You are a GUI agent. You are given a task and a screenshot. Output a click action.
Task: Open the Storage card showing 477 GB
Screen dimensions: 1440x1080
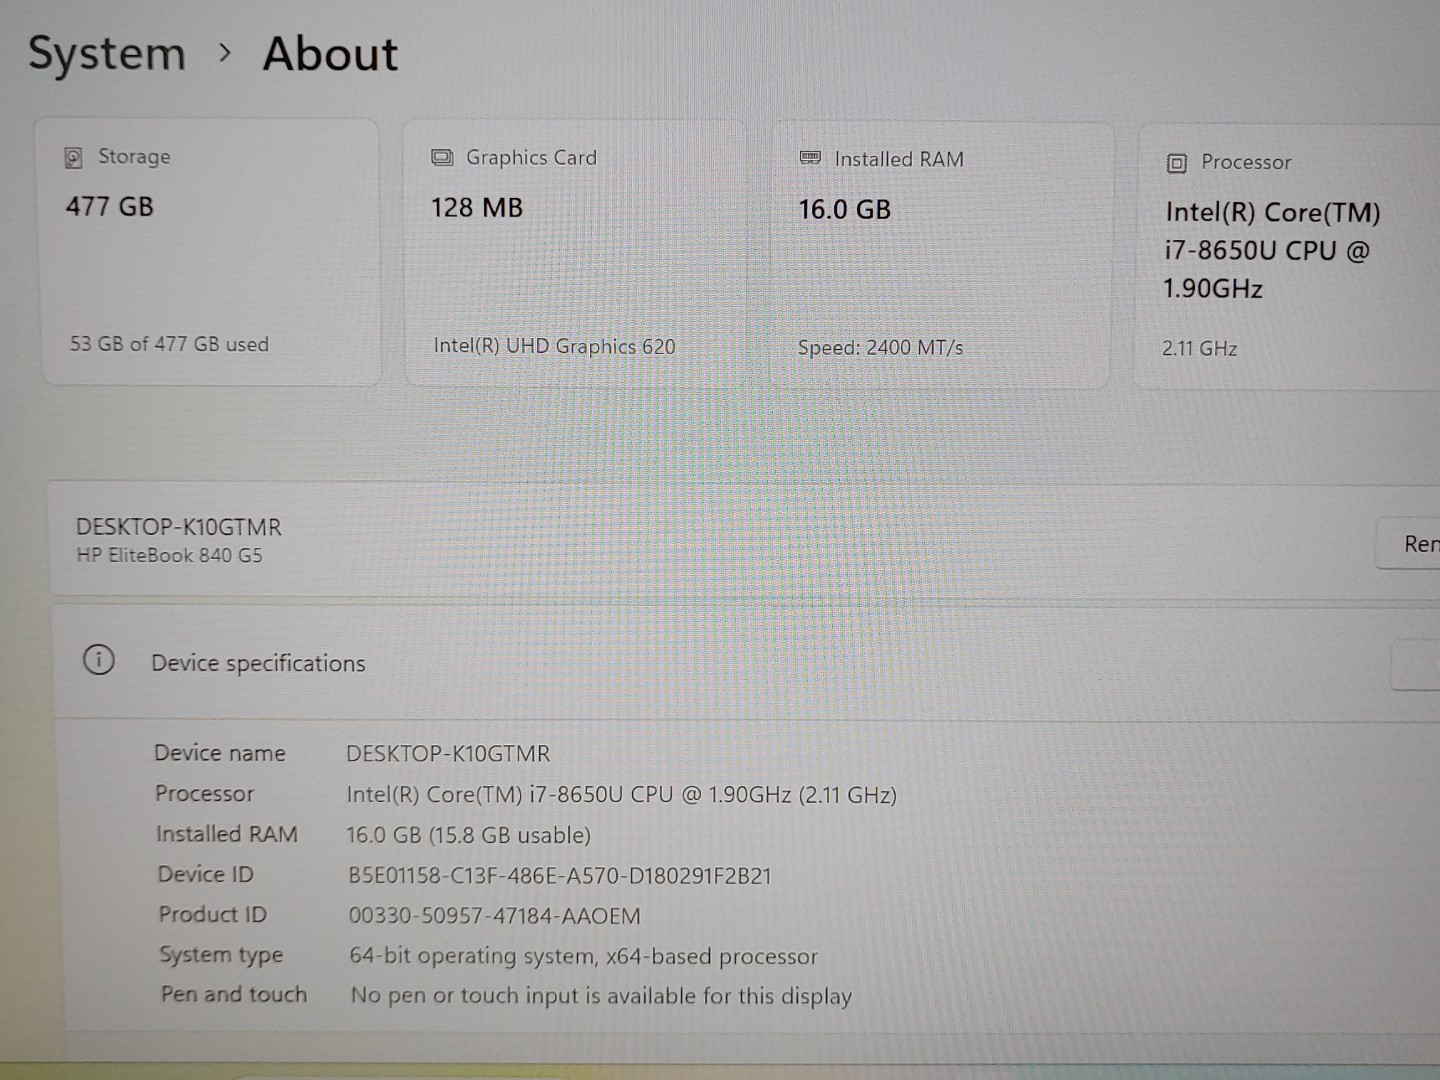(x=211, y=252)
